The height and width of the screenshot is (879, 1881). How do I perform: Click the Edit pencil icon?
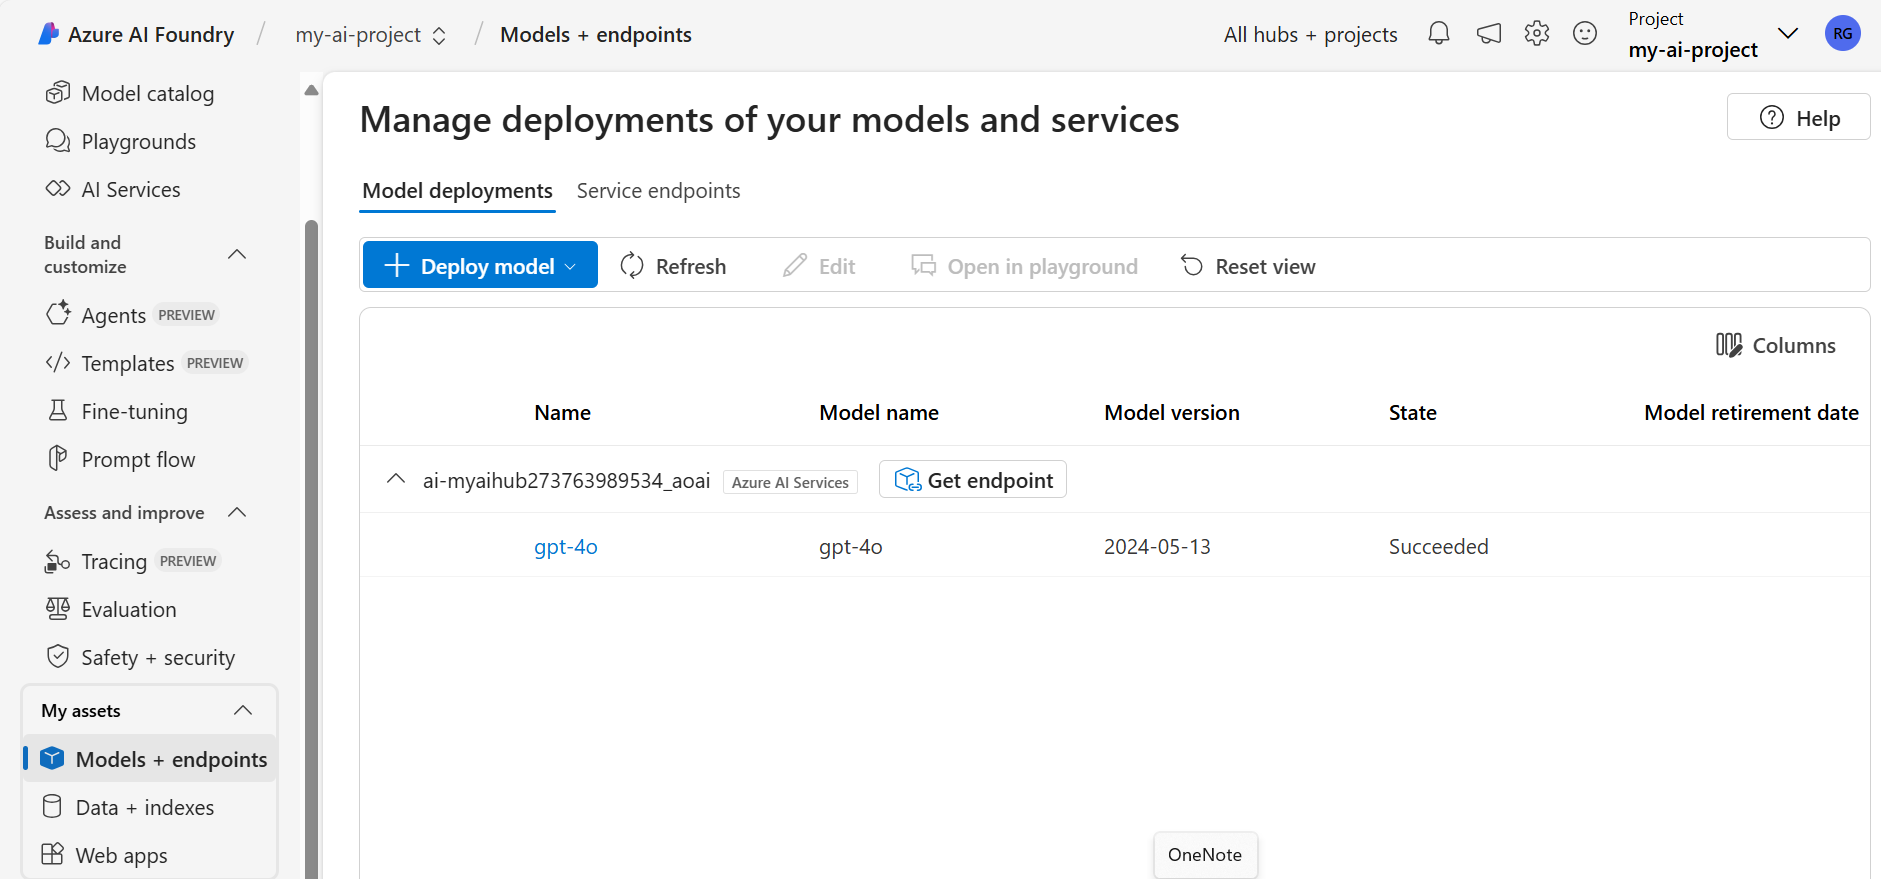795,265
